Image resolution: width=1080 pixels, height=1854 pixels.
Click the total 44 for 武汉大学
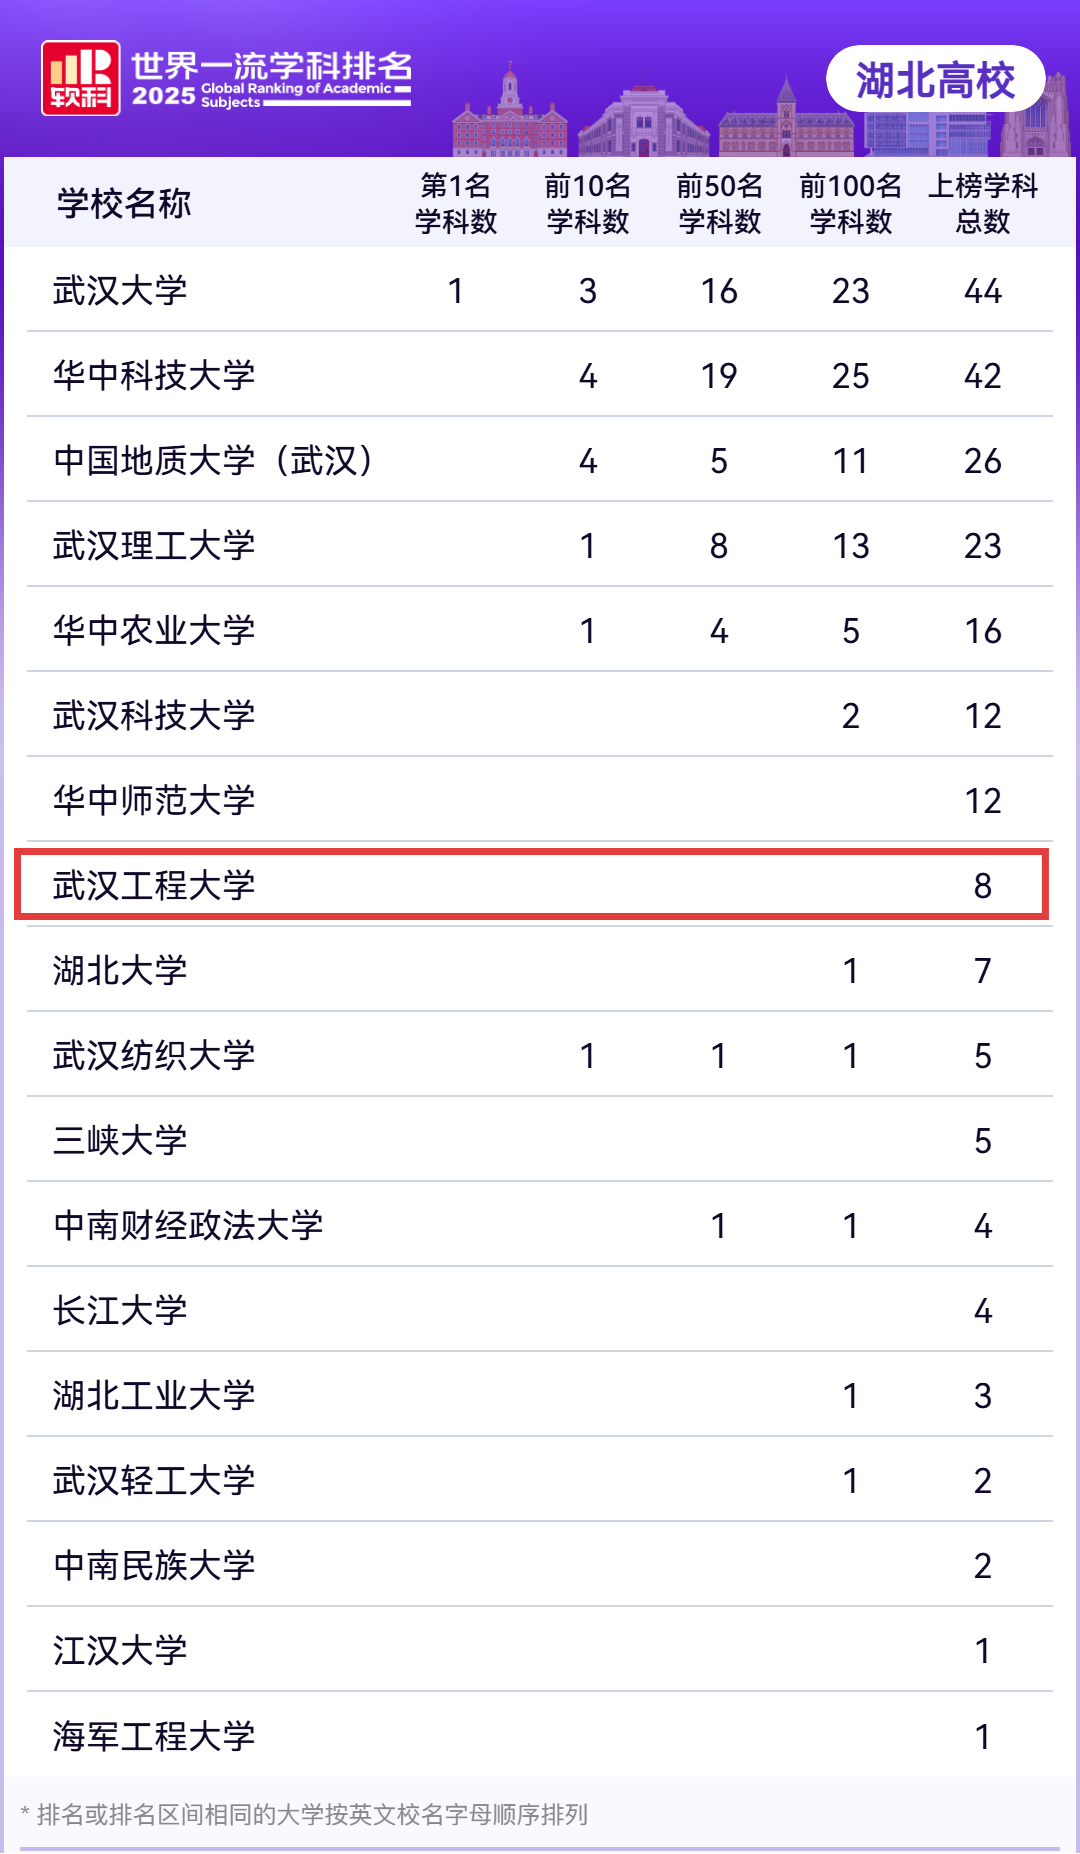982,291
